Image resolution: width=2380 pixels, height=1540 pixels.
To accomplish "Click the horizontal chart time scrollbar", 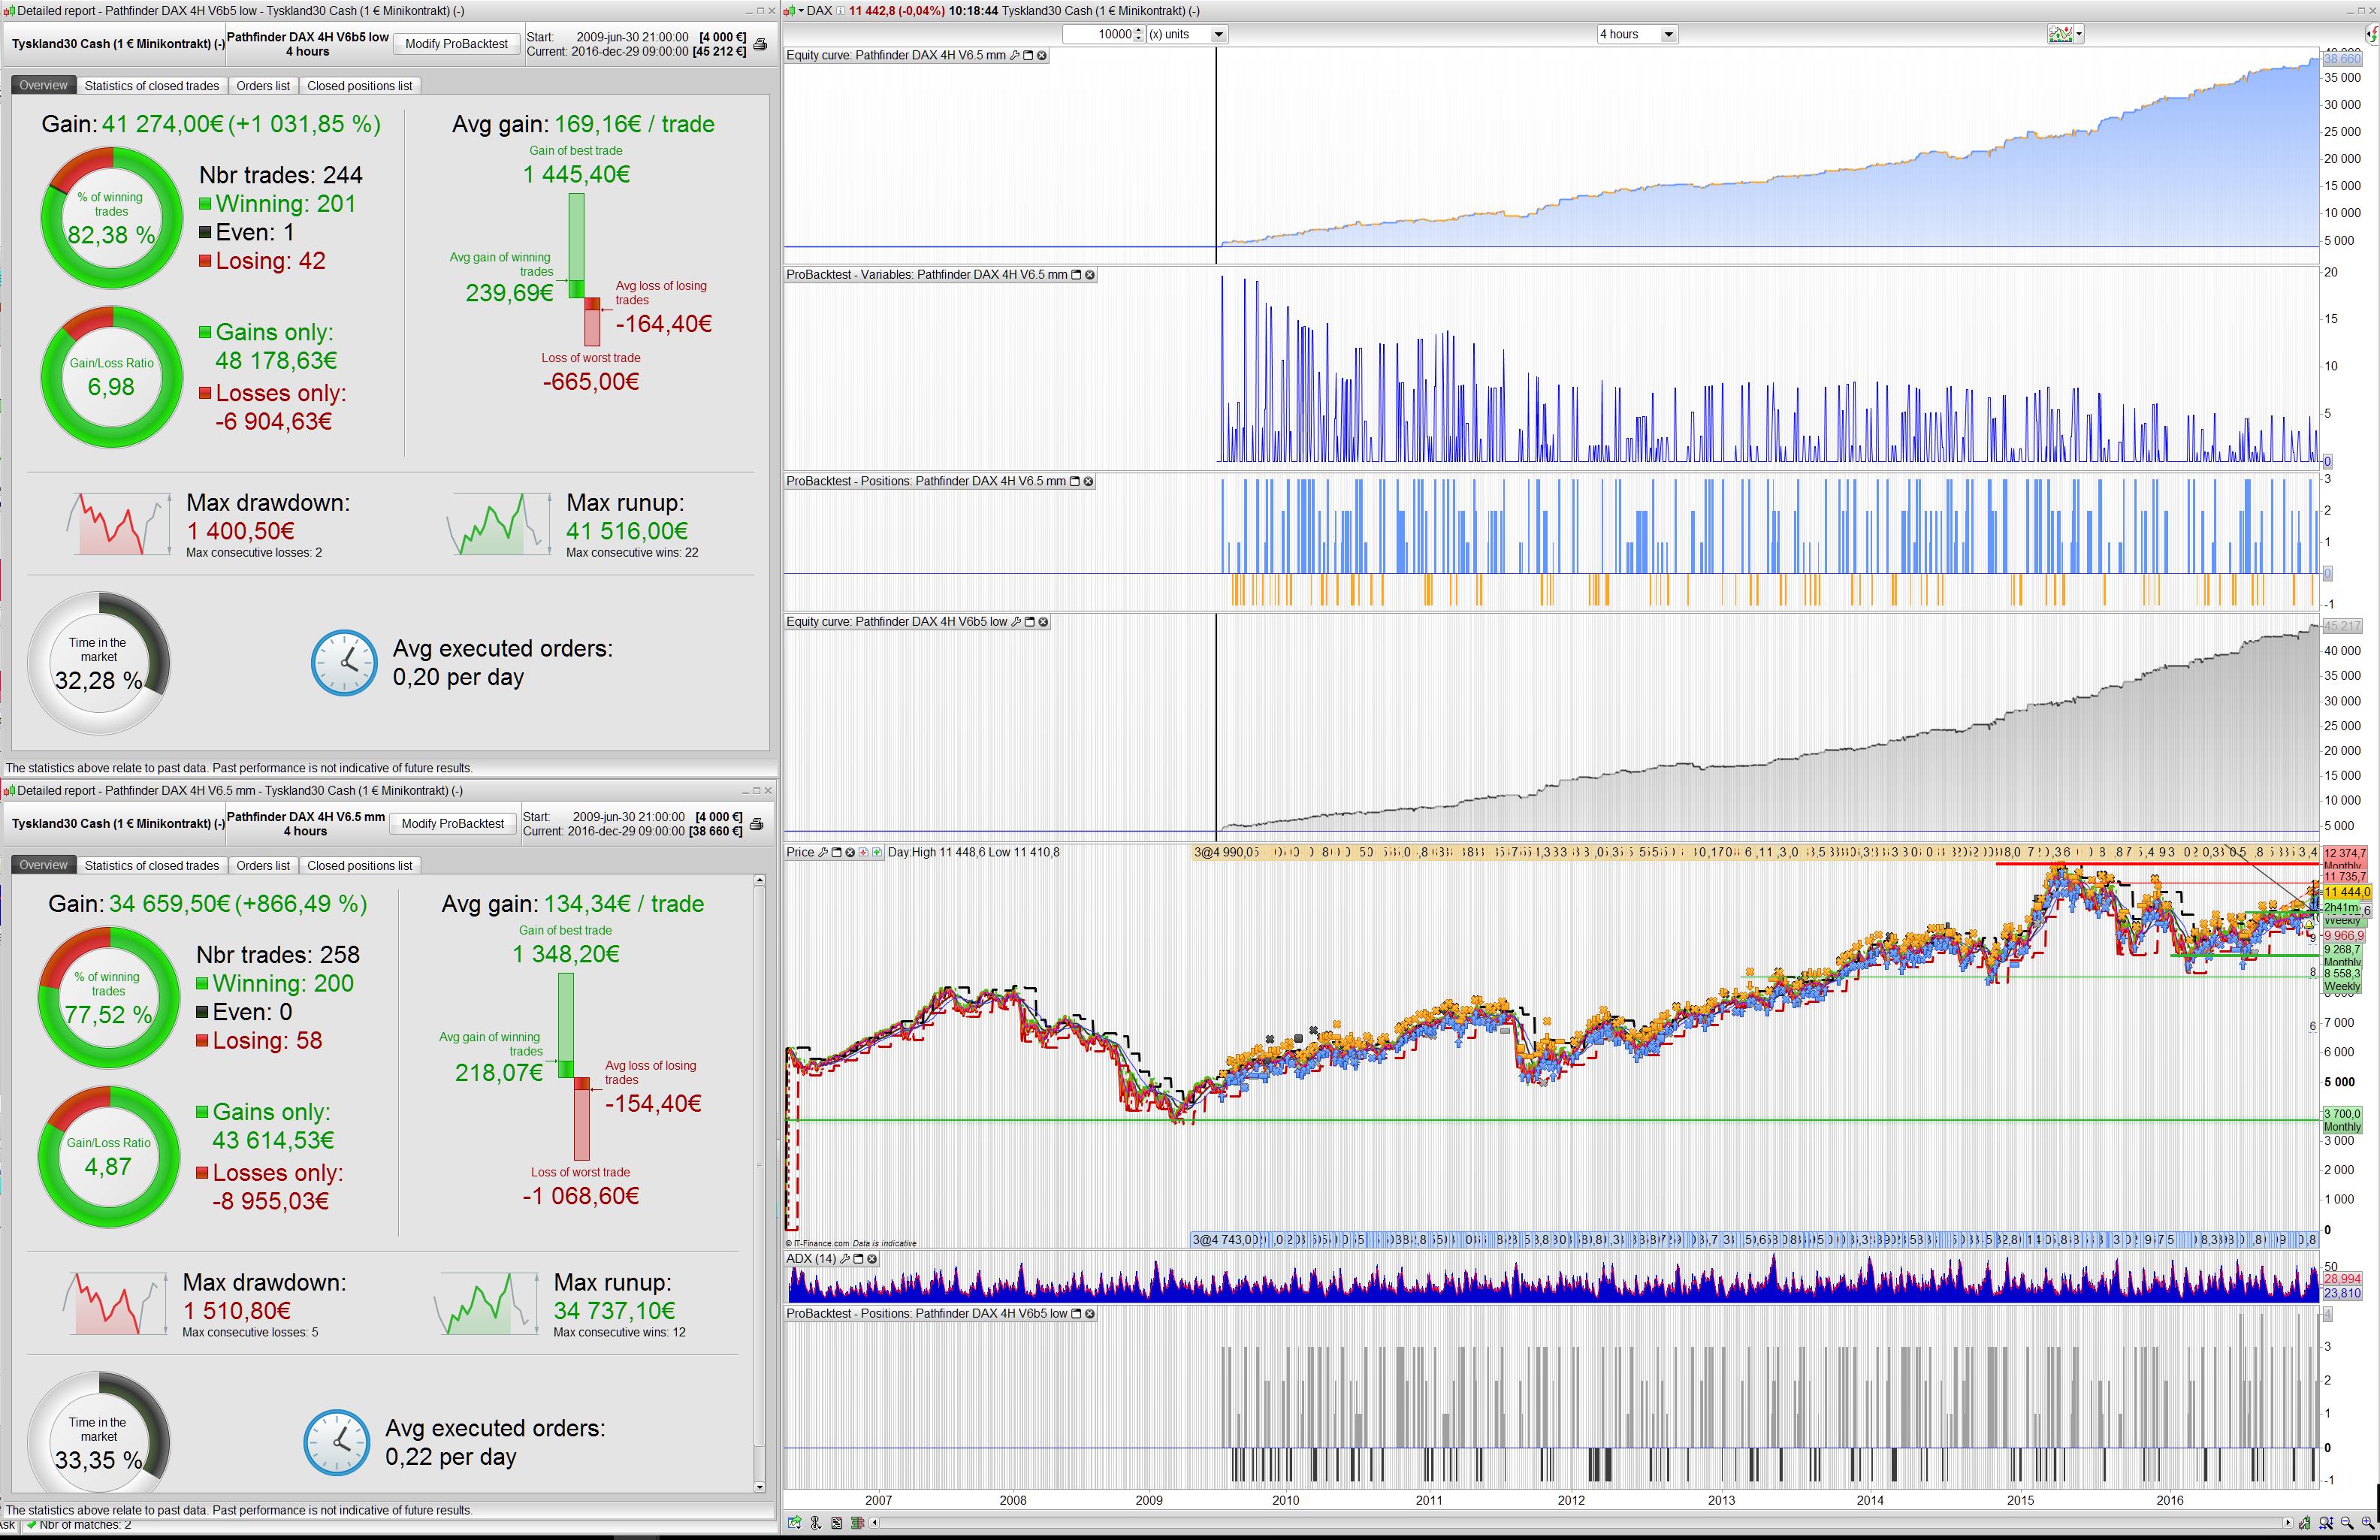I will click(1580, 1523).
